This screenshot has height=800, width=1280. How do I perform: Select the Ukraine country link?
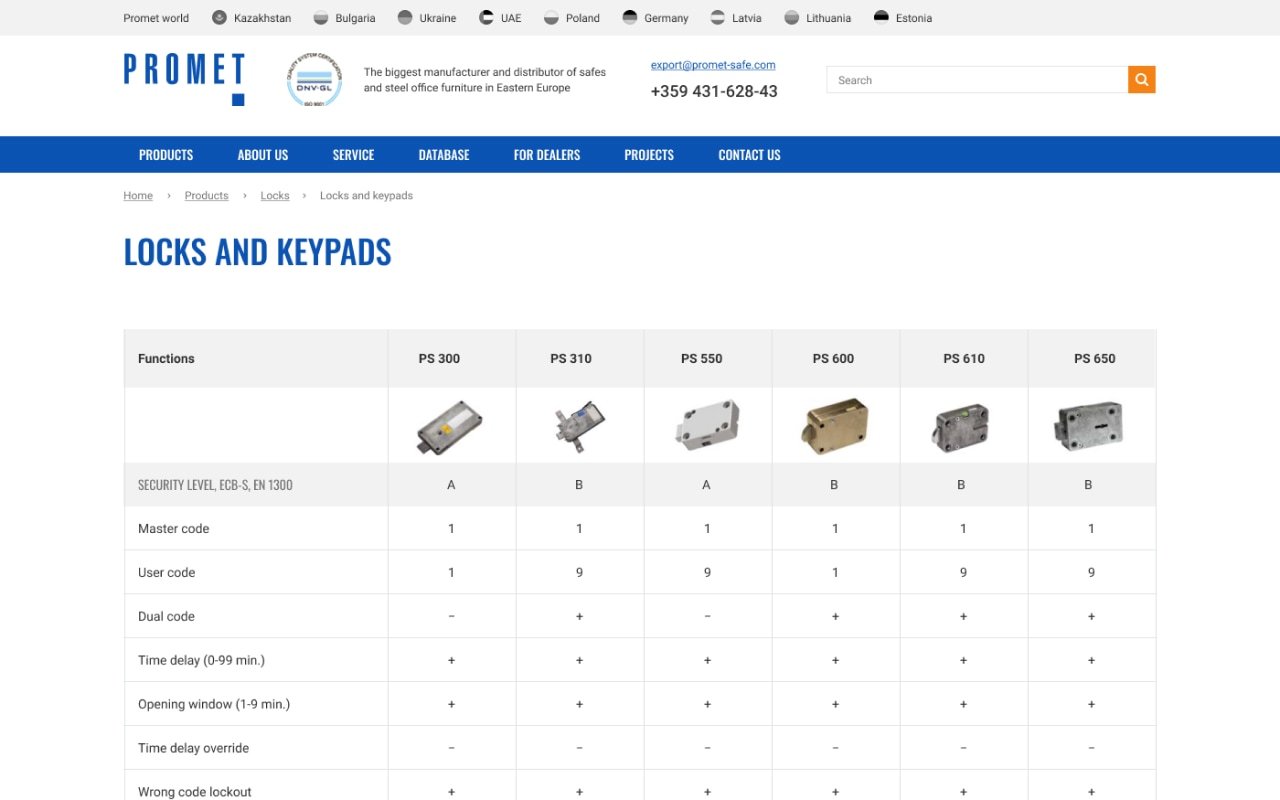click(438, 18)
